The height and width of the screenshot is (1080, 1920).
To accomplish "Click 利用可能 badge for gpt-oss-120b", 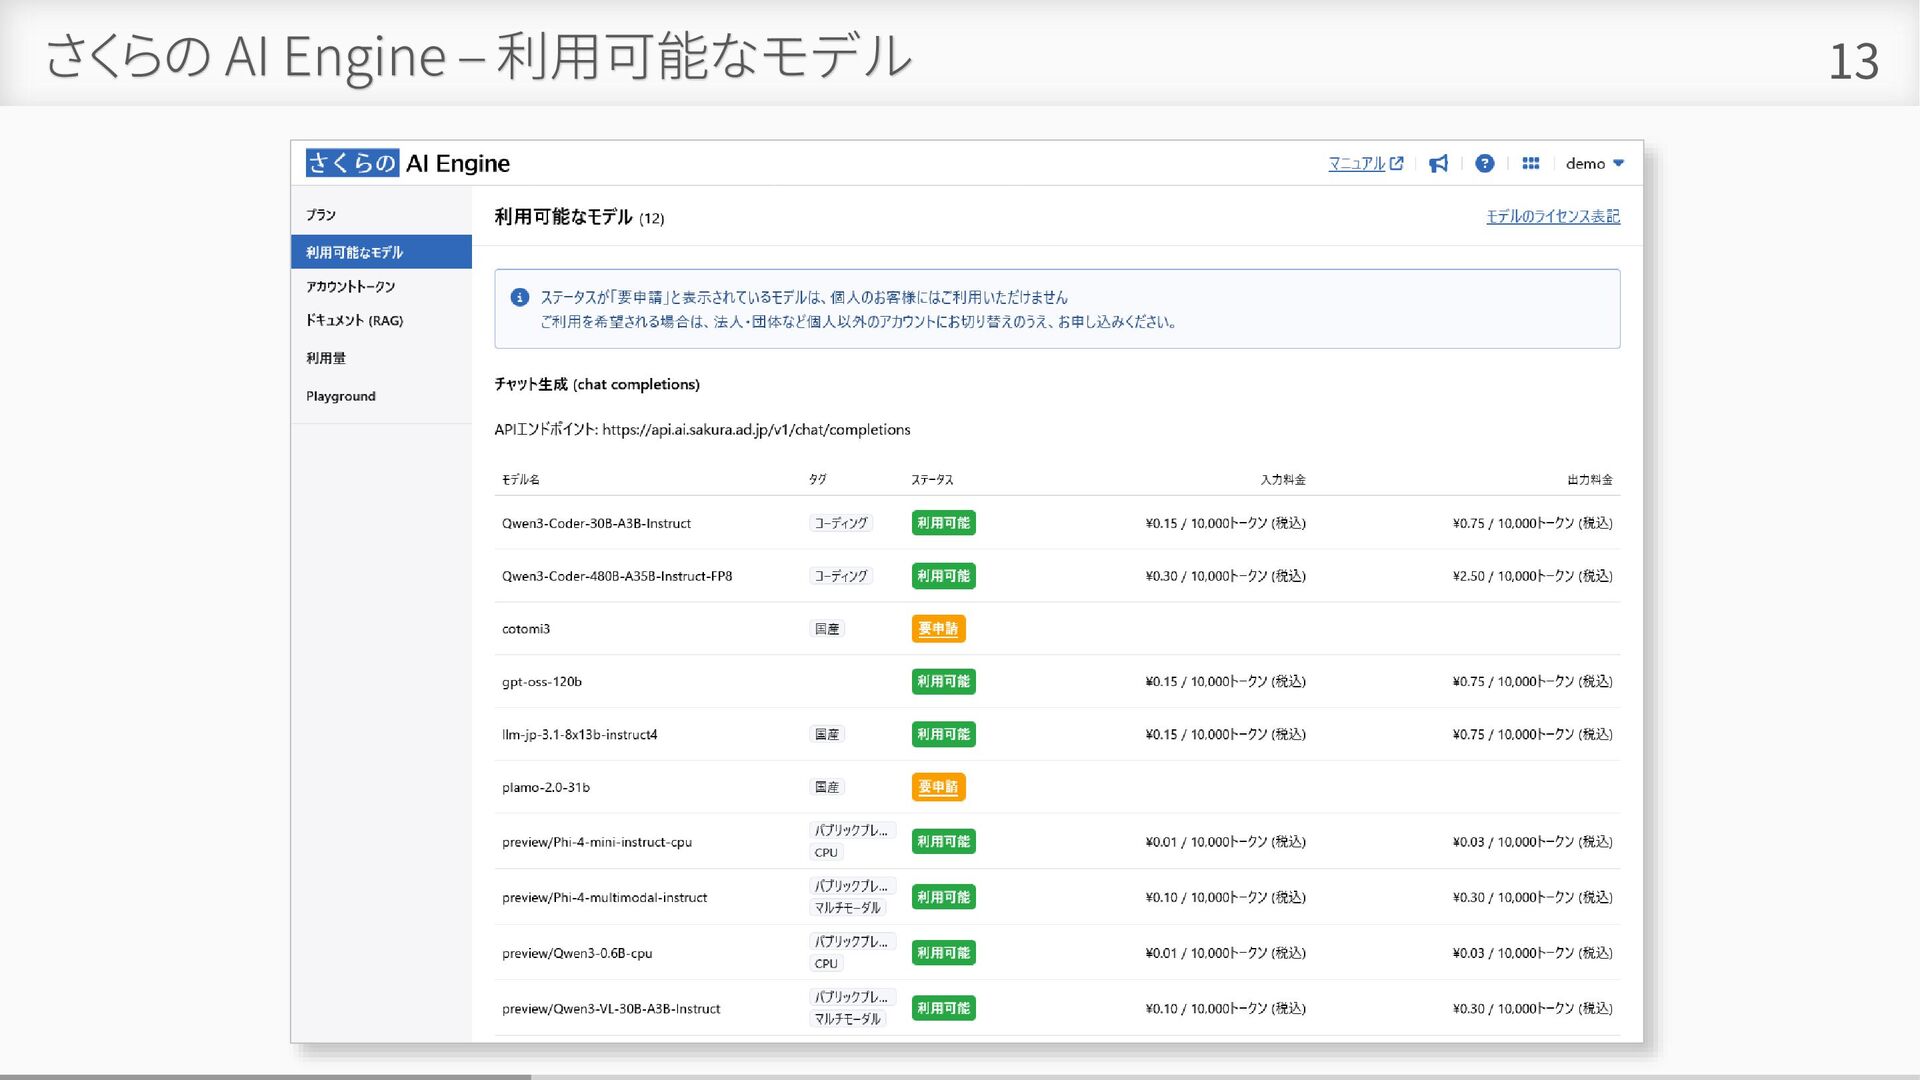I will coord(943,682).
